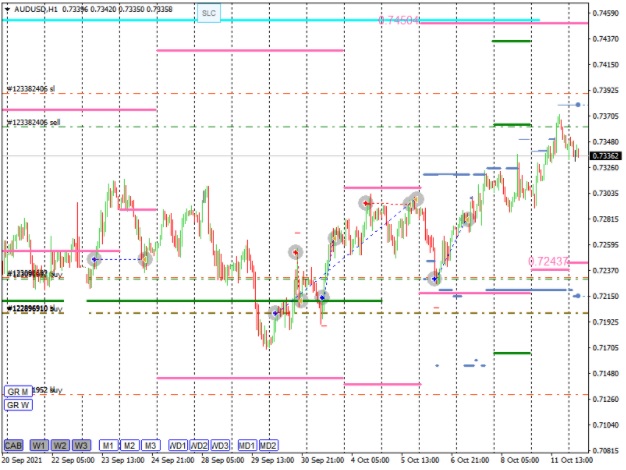Viewport: 626px width, 470px height.
Task: Select the WD1 button
Action: point(177,444)
